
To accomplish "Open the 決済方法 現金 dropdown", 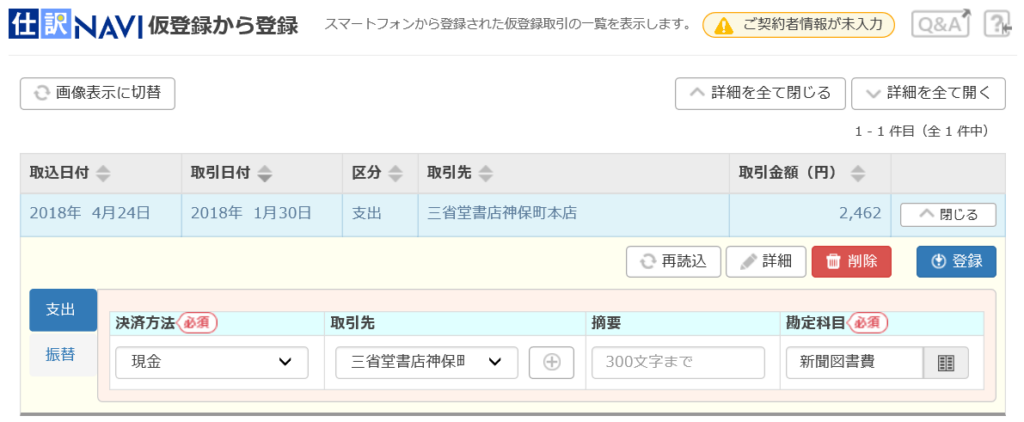I will point(212,363).
